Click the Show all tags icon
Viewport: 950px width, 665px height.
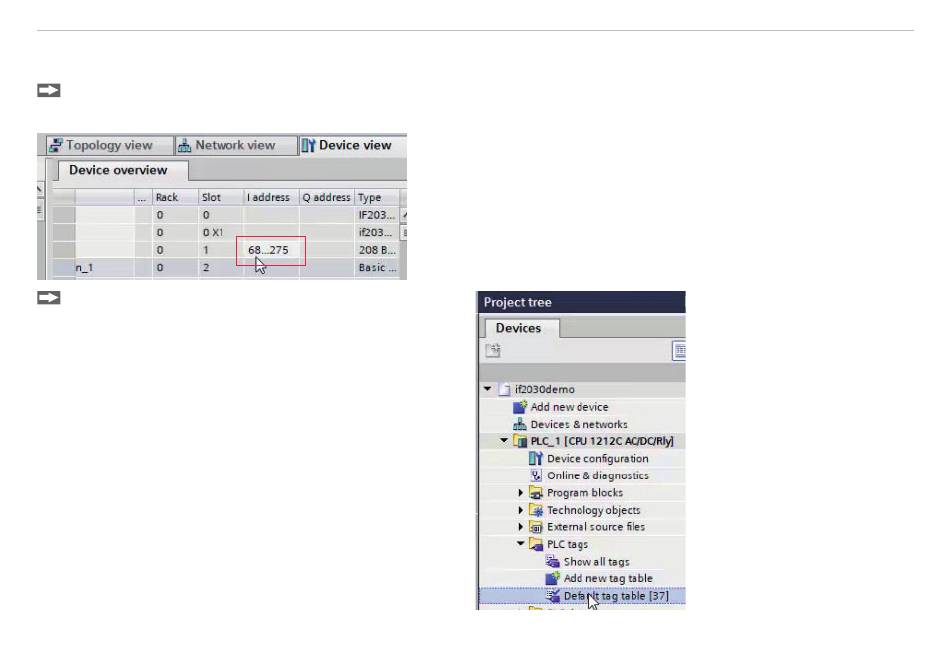click(x=553, y=562)
